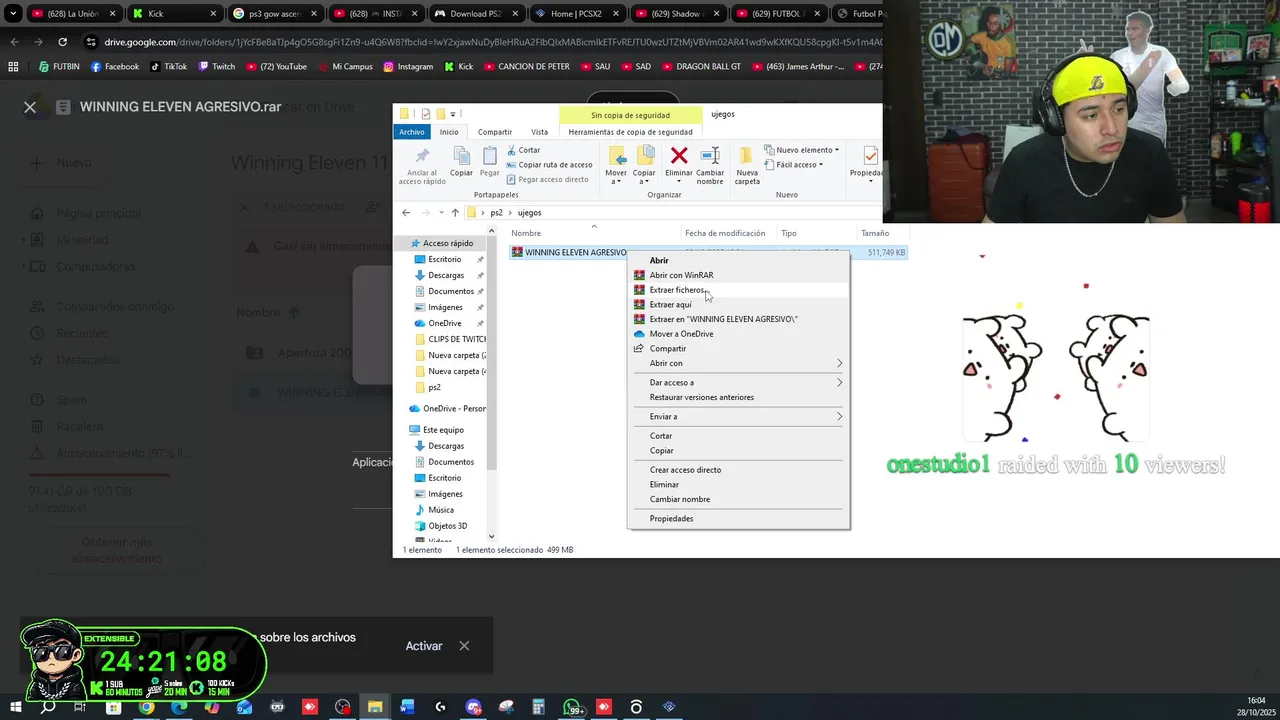Viewport: 1280px width, 720px height.
Task: Expand Abrir con submenu
Action: pos(738,363)
